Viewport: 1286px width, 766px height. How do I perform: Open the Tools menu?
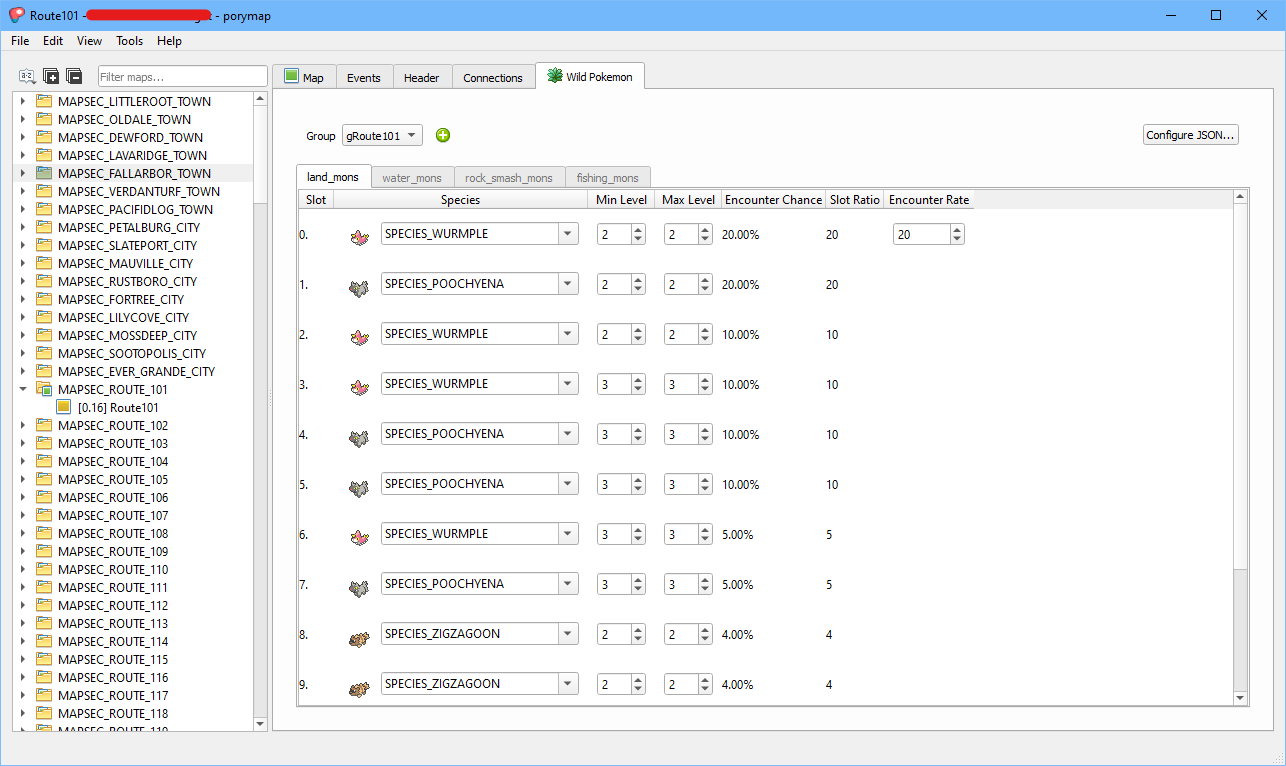pos(129,41)
